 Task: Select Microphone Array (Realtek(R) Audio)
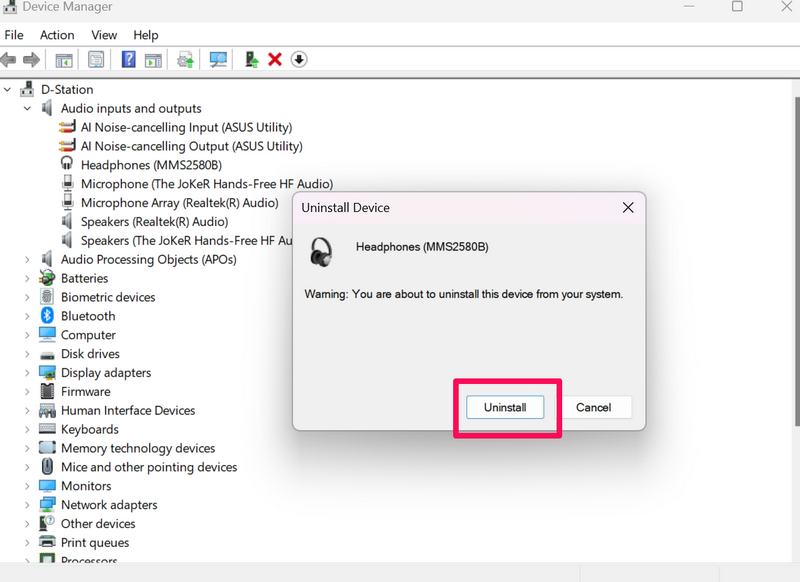(x=180, y=203)
